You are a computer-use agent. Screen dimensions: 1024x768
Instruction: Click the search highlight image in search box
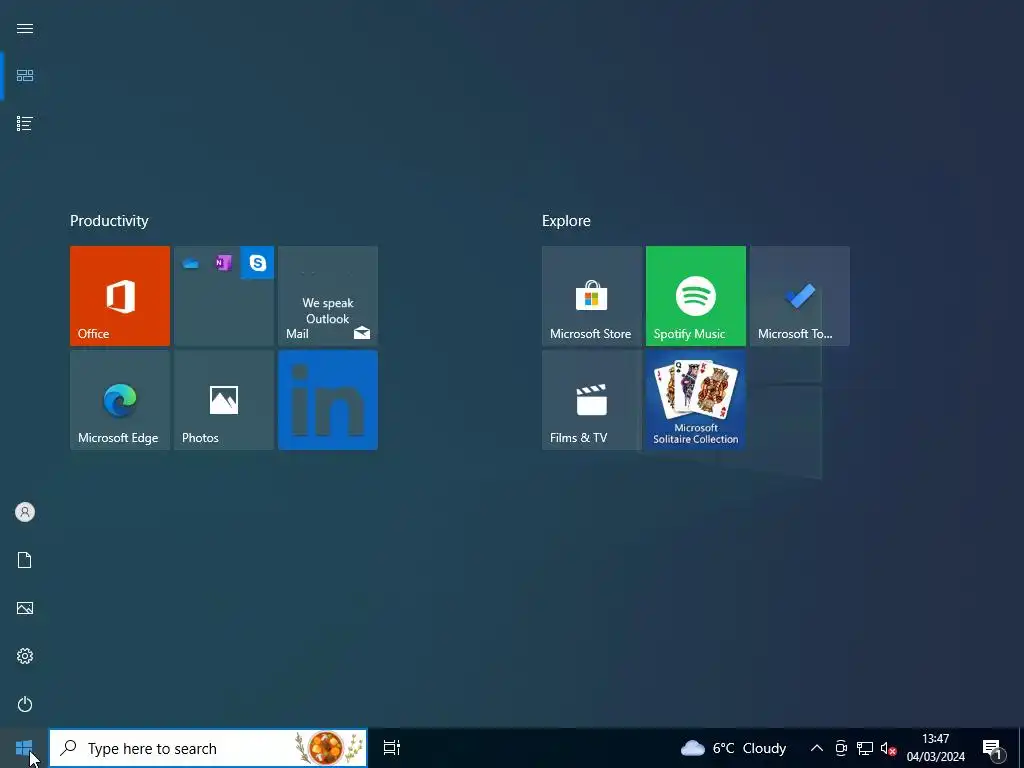coord(330,748)
